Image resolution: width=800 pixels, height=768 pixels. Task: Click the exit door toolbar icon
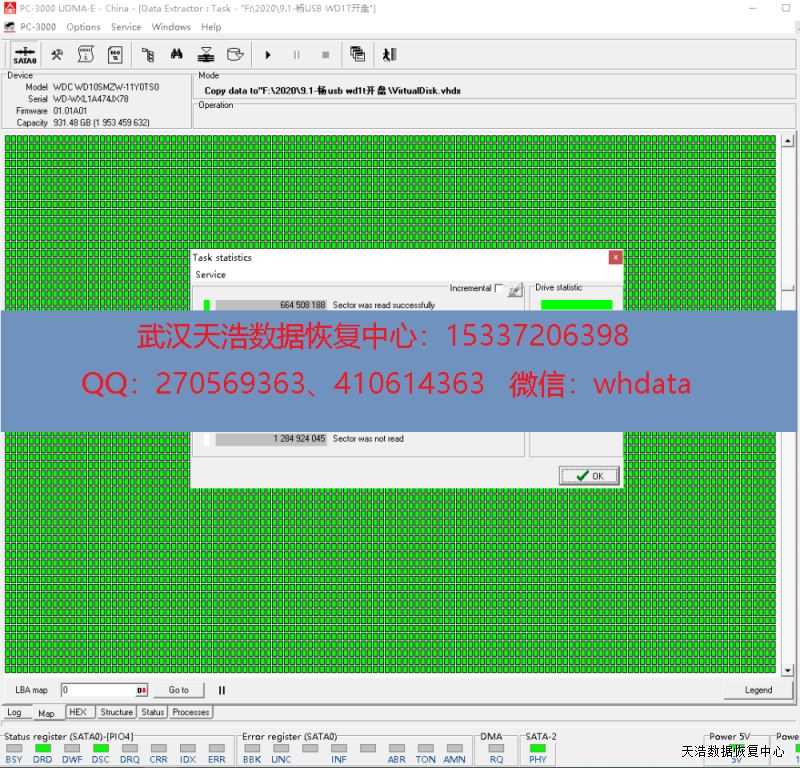pyautogui.click(x=389, y=54)
